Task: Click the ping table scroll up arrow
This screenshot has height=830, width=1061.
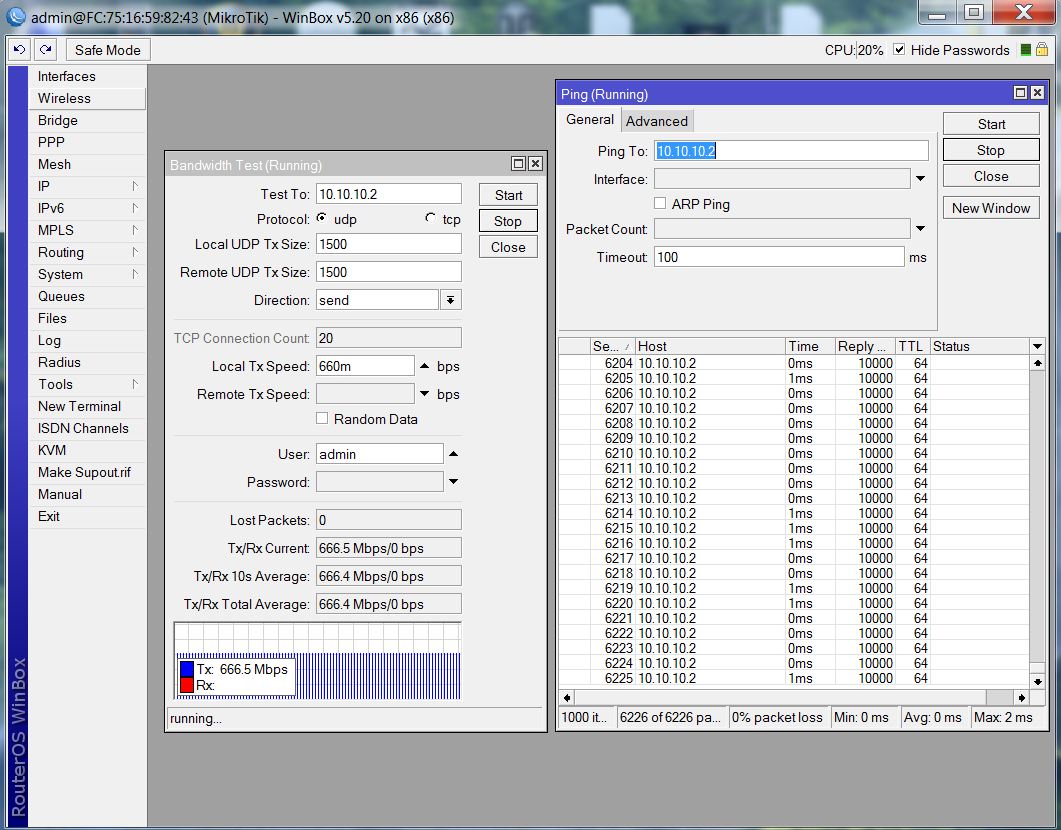Action: tap(1037, 363)
